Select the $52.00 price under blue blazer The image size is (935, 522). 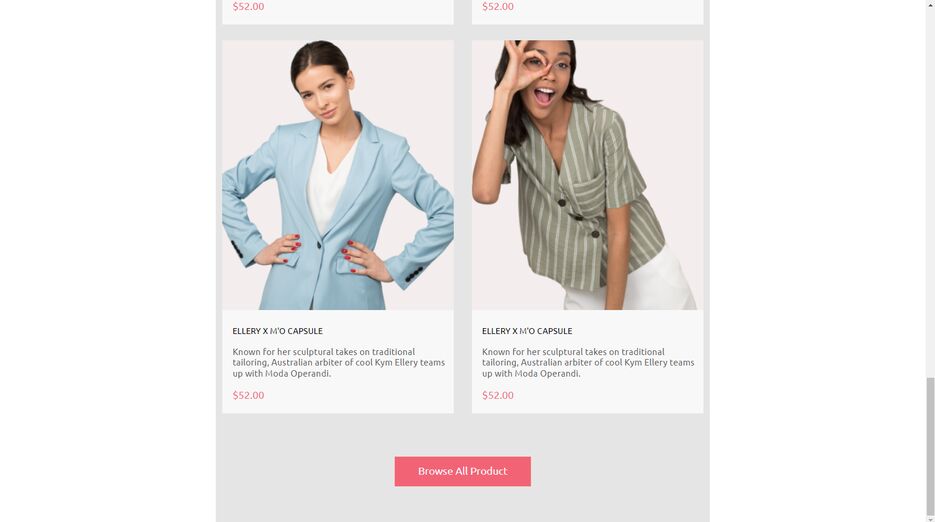(x=248, y=395)
